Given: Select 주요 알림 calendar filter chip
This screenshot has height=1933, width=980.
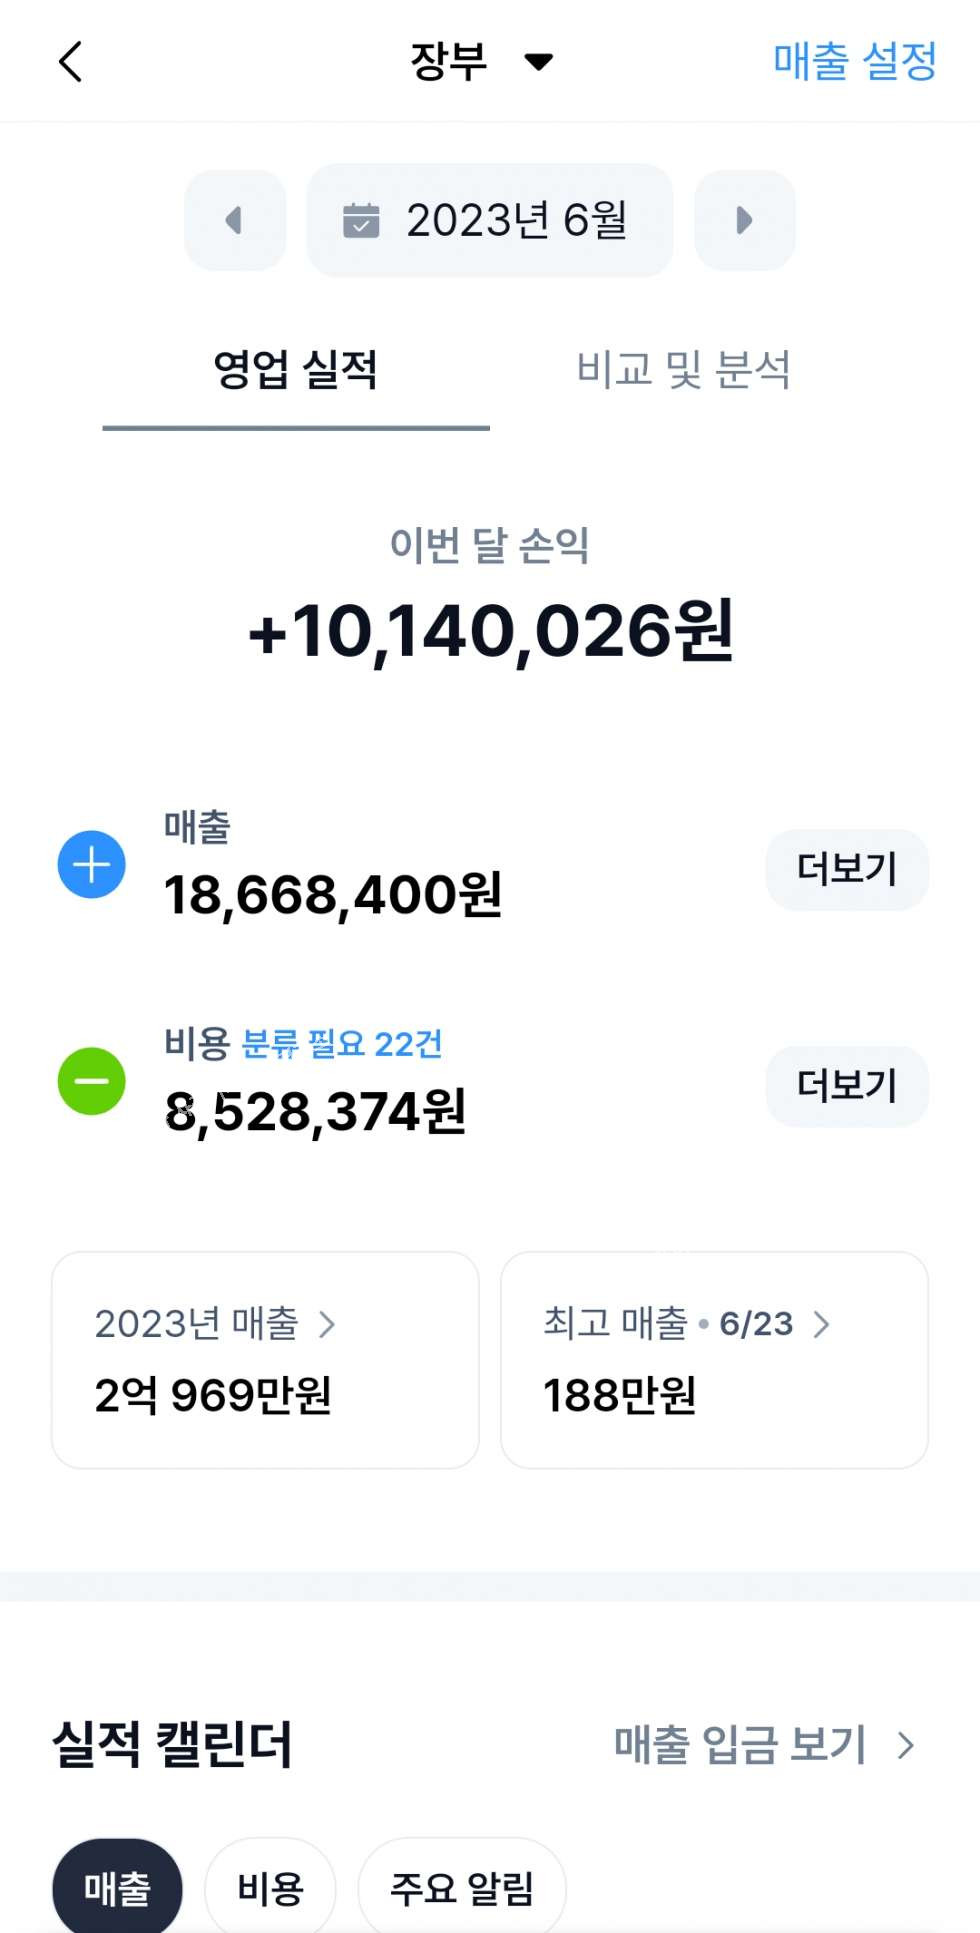Looking at the screenshot, I should [x=462, y=1889].
